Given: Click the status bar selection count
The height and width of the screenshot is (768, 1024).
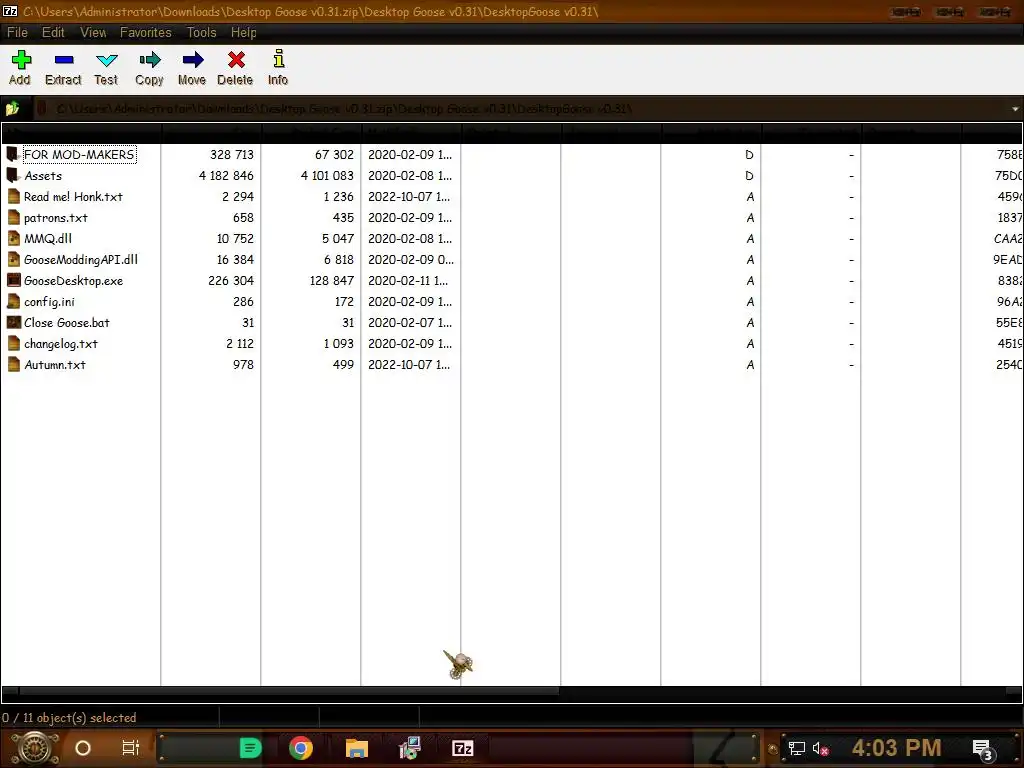Looking at the screenshot, I should click(x=69, y=718).
